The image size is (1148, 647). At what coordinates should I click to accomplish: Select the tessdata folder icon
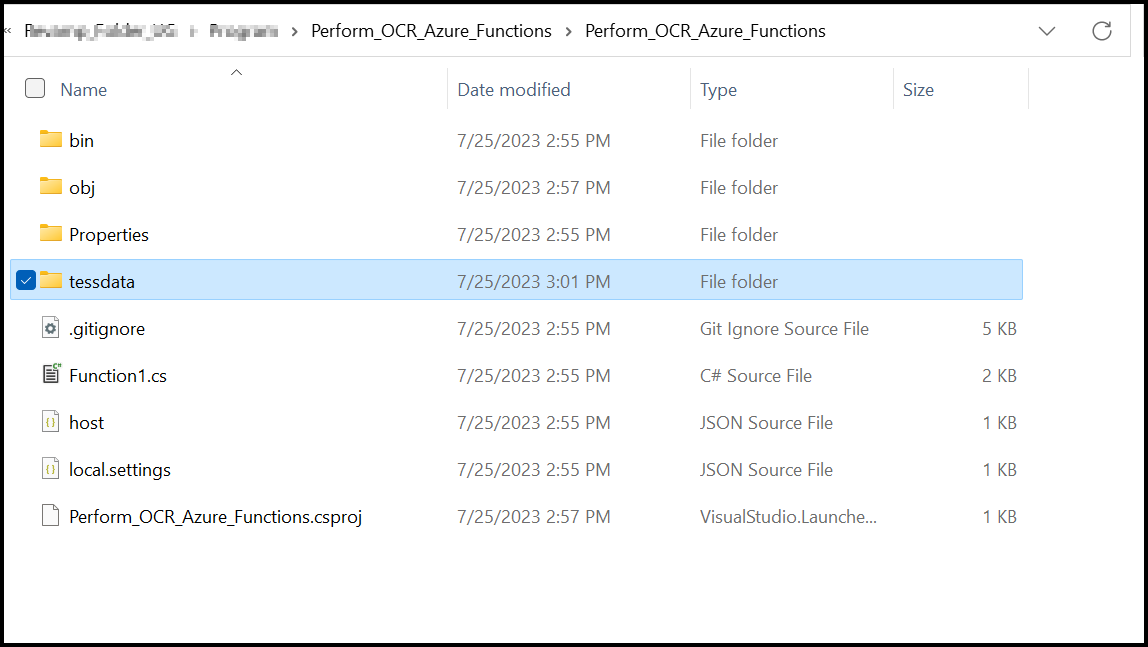point(50,280)
